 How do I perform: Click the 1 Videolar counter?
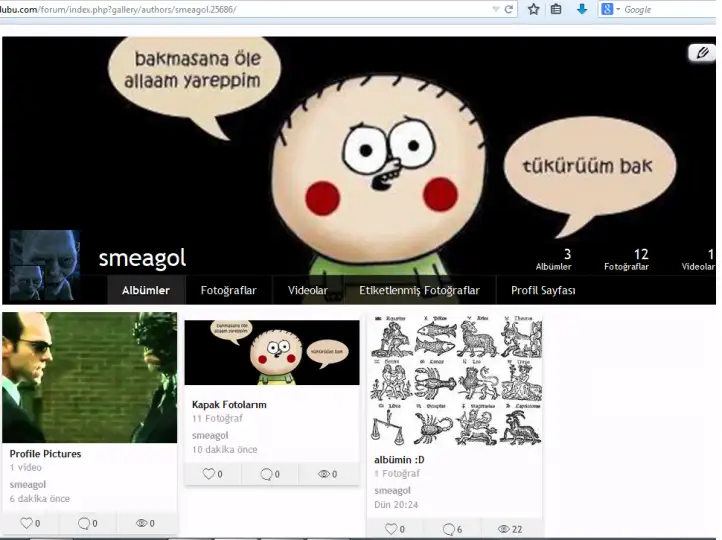pos(698,260)
